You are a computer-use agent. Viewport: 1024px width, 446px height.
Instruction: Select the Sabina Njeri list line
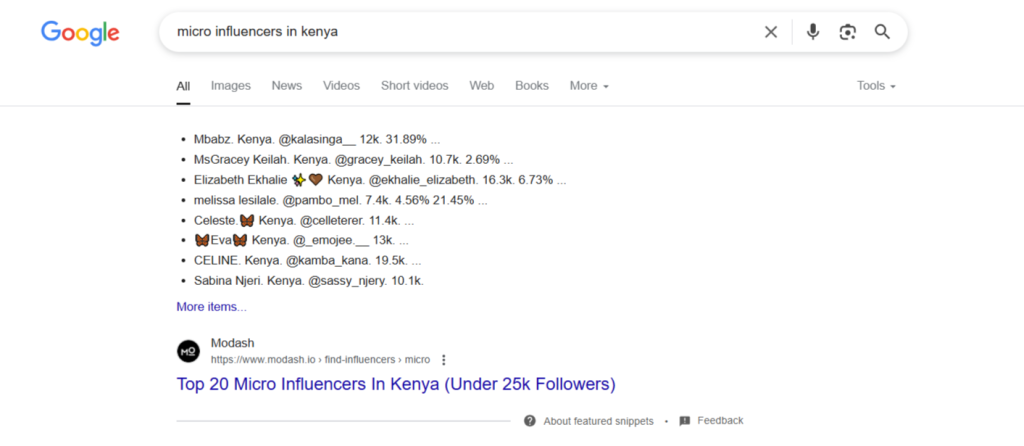[309, 281]
